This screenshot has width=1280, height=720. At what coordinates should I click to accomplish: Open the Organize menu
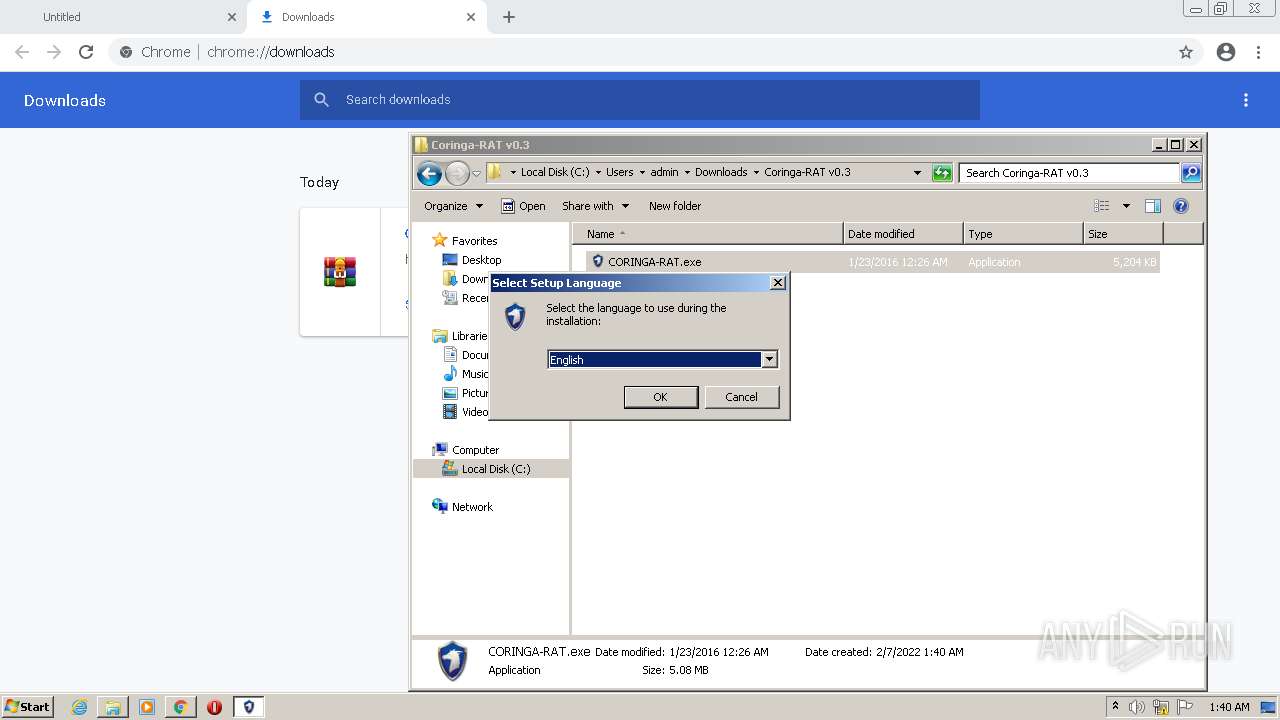[x=453, y=206]
